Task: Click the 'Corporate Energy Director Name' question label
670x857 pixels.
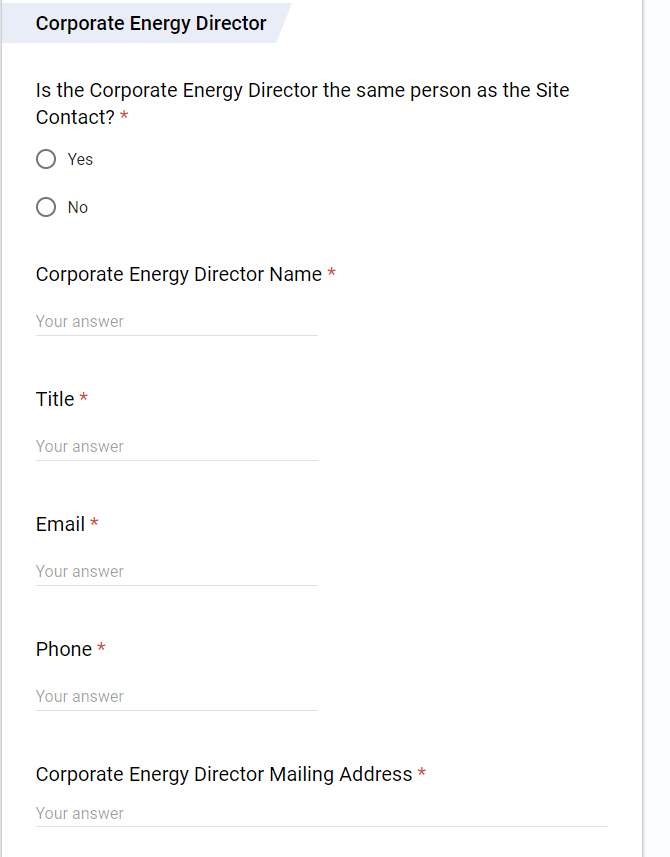Action: (x=179, y=274)
